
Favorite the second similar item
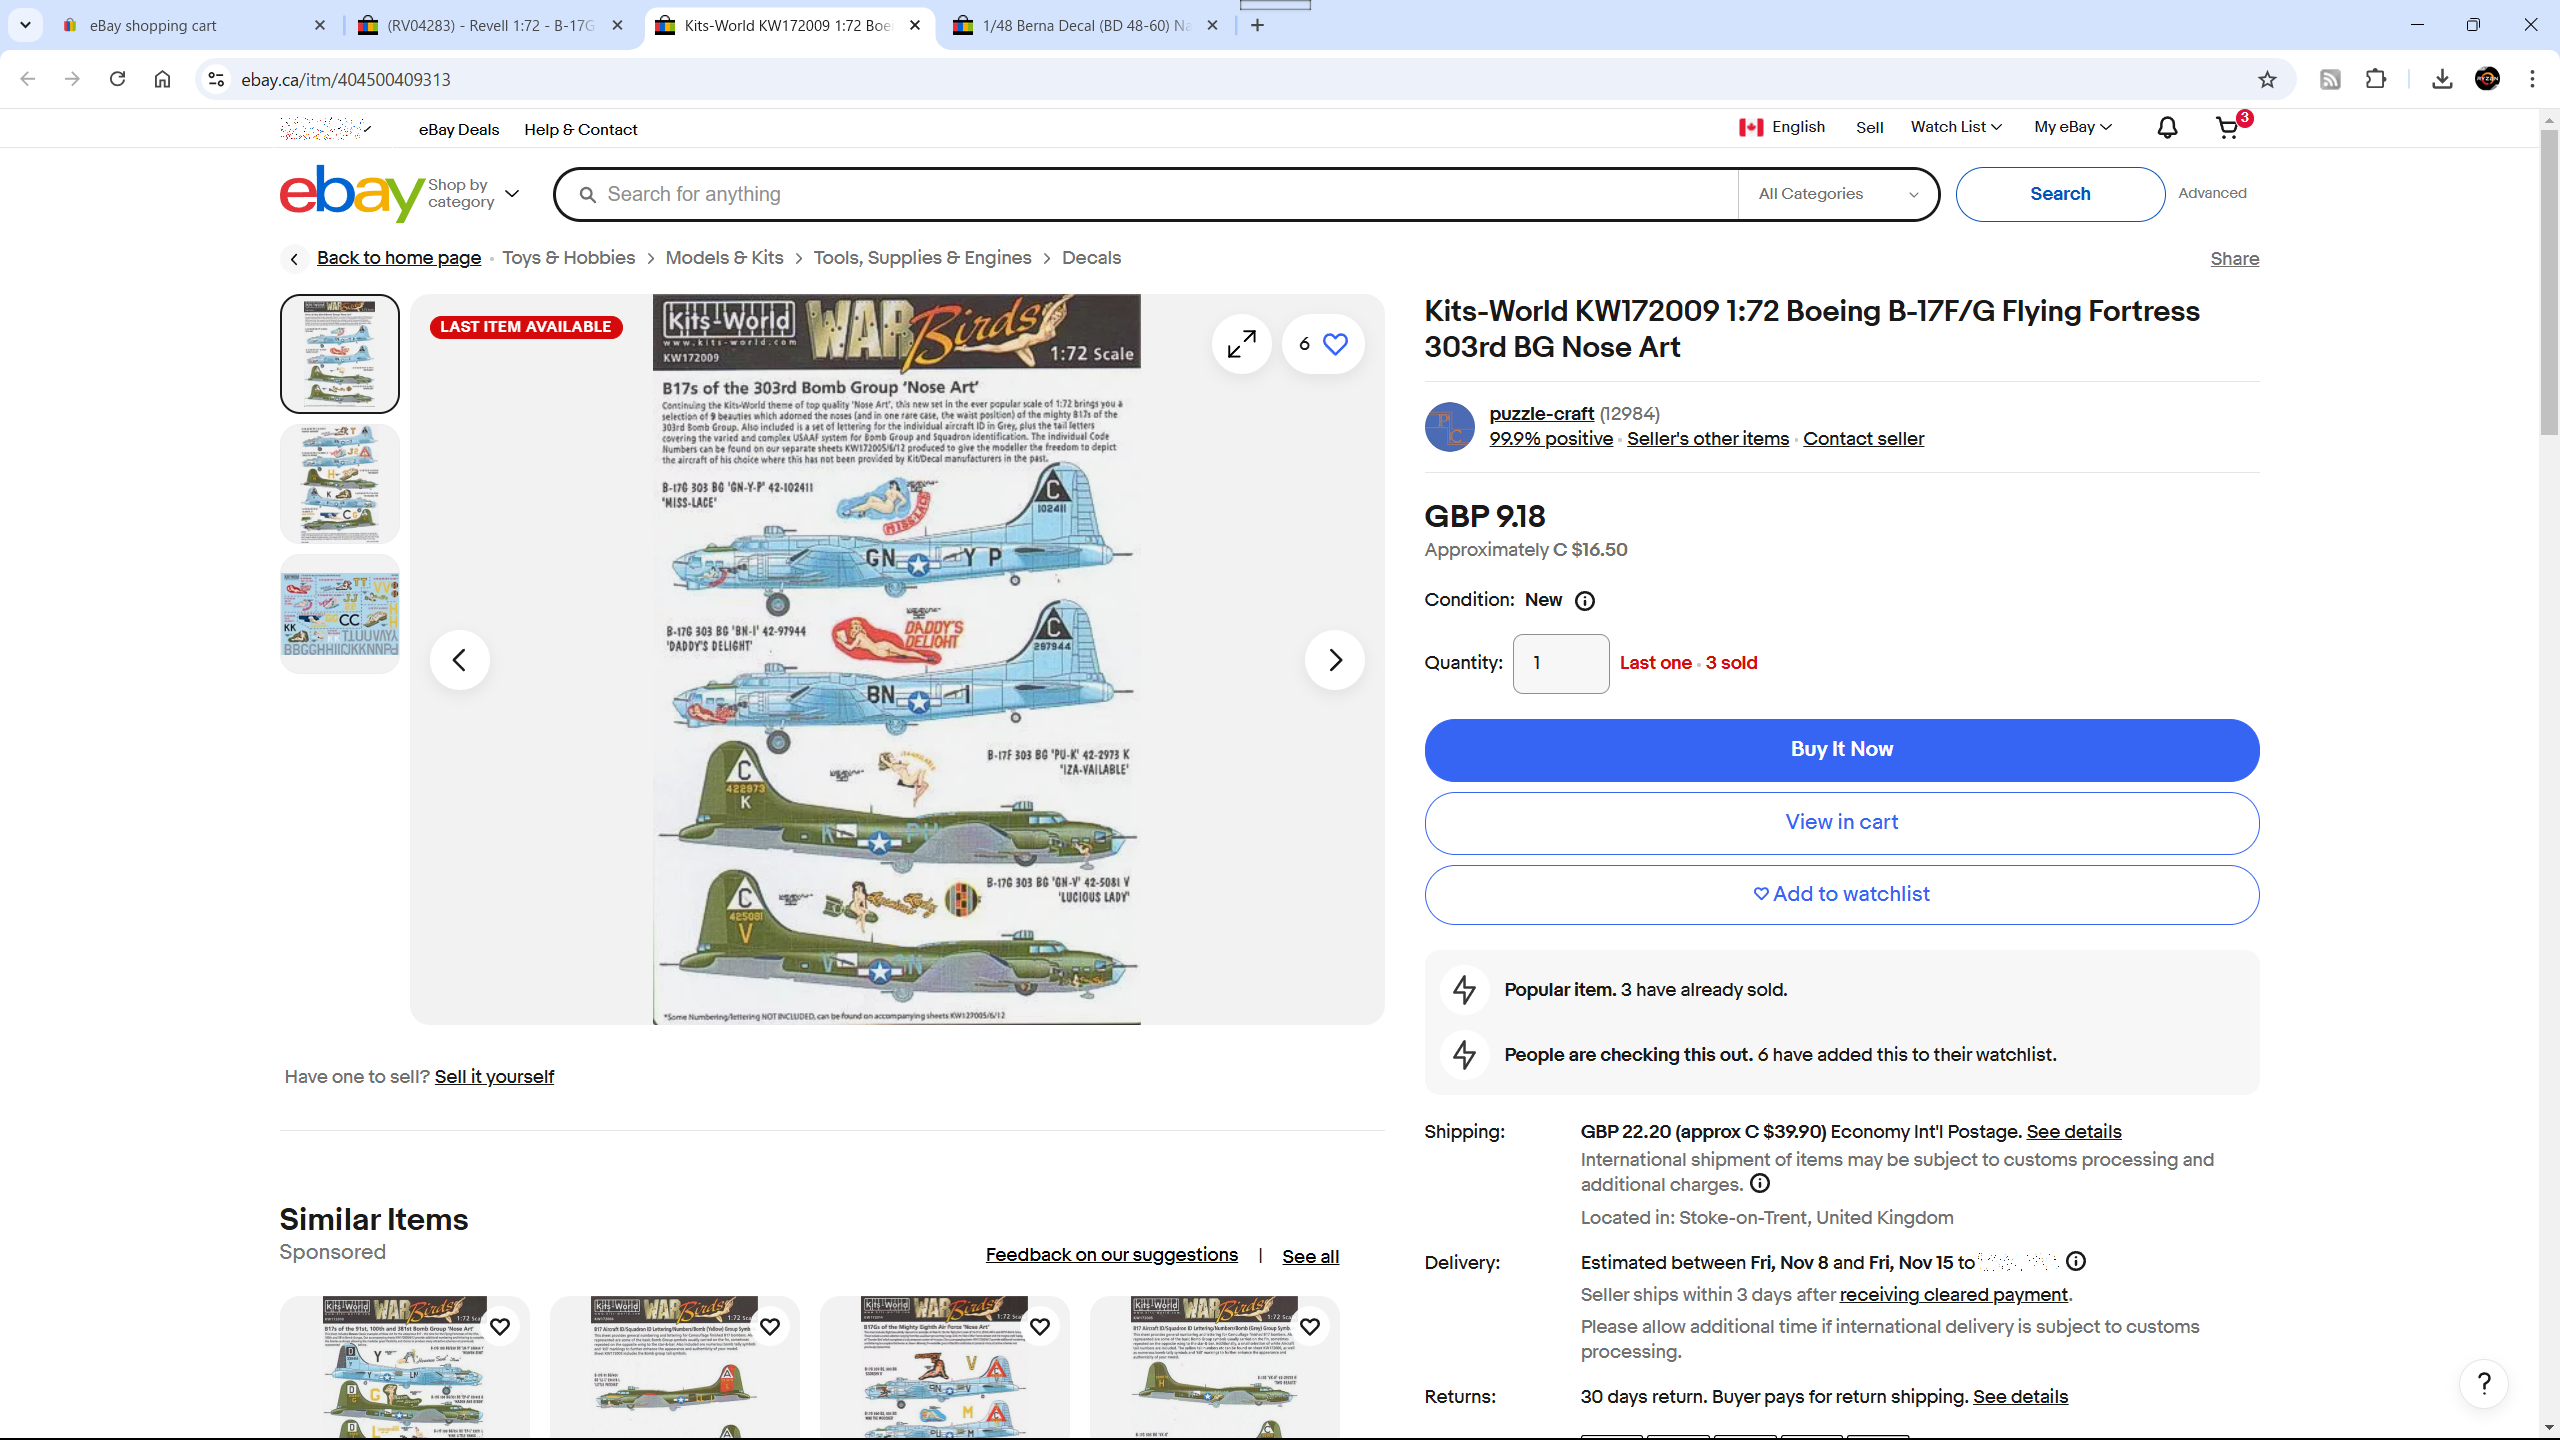[770, 1327]
